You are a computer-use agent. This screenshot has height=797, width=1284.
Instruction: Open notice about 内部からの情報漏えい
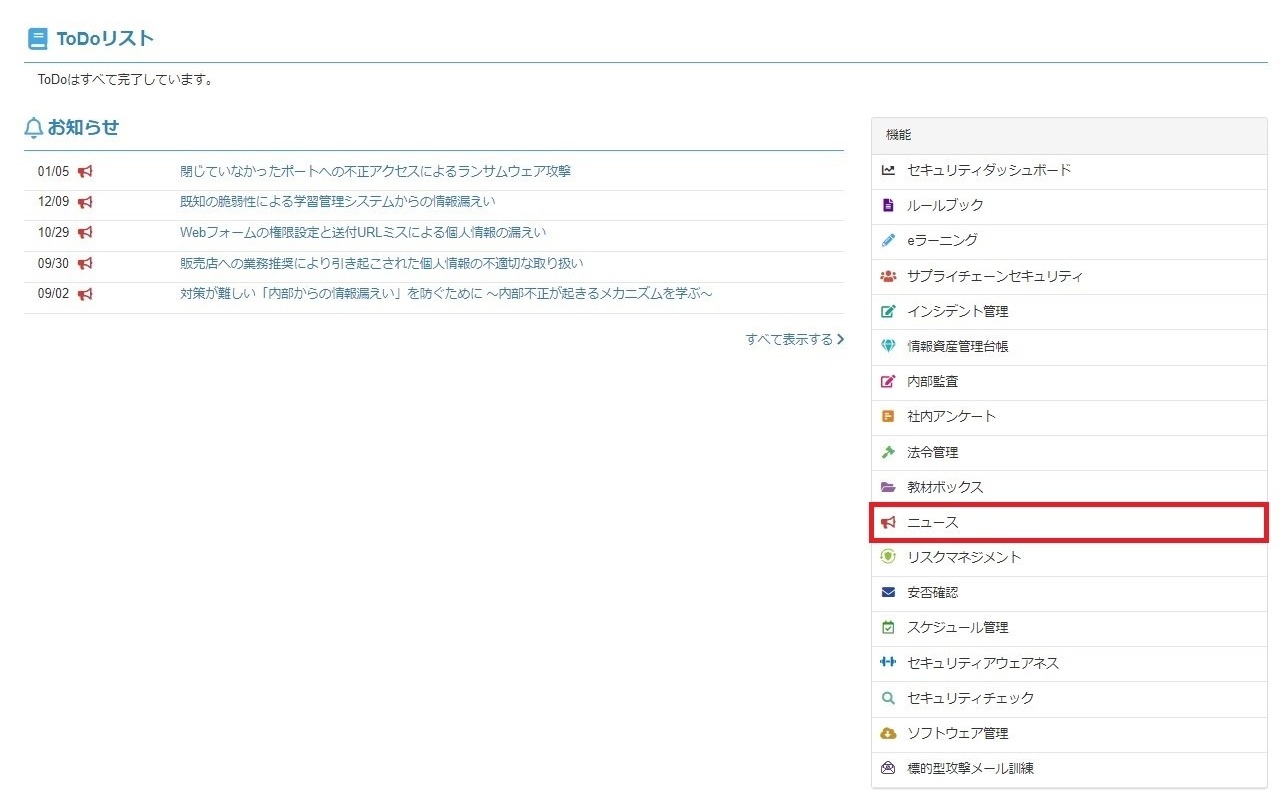(x=446, y=294)
